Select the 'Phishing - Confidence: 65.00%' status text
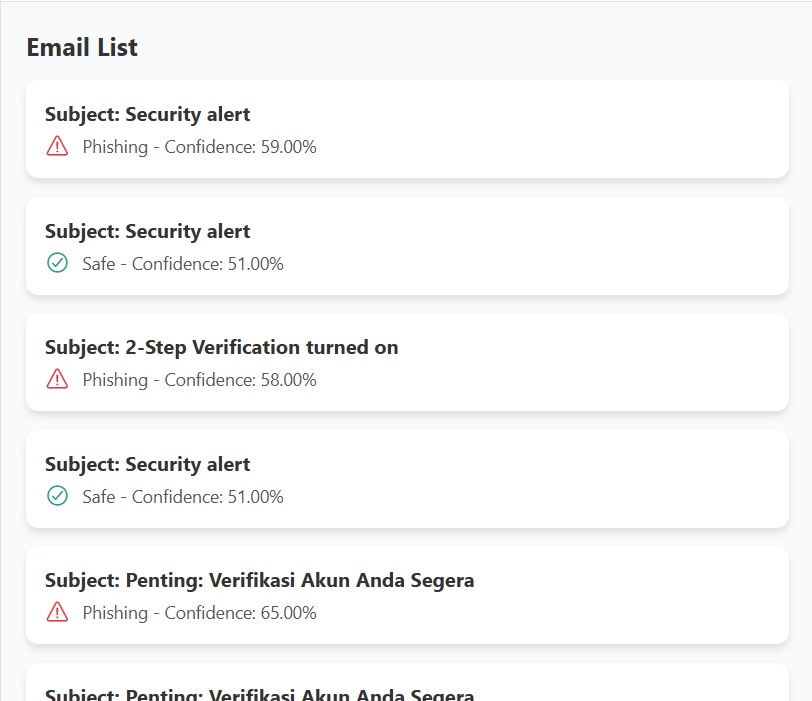 [x=199, y=613]
